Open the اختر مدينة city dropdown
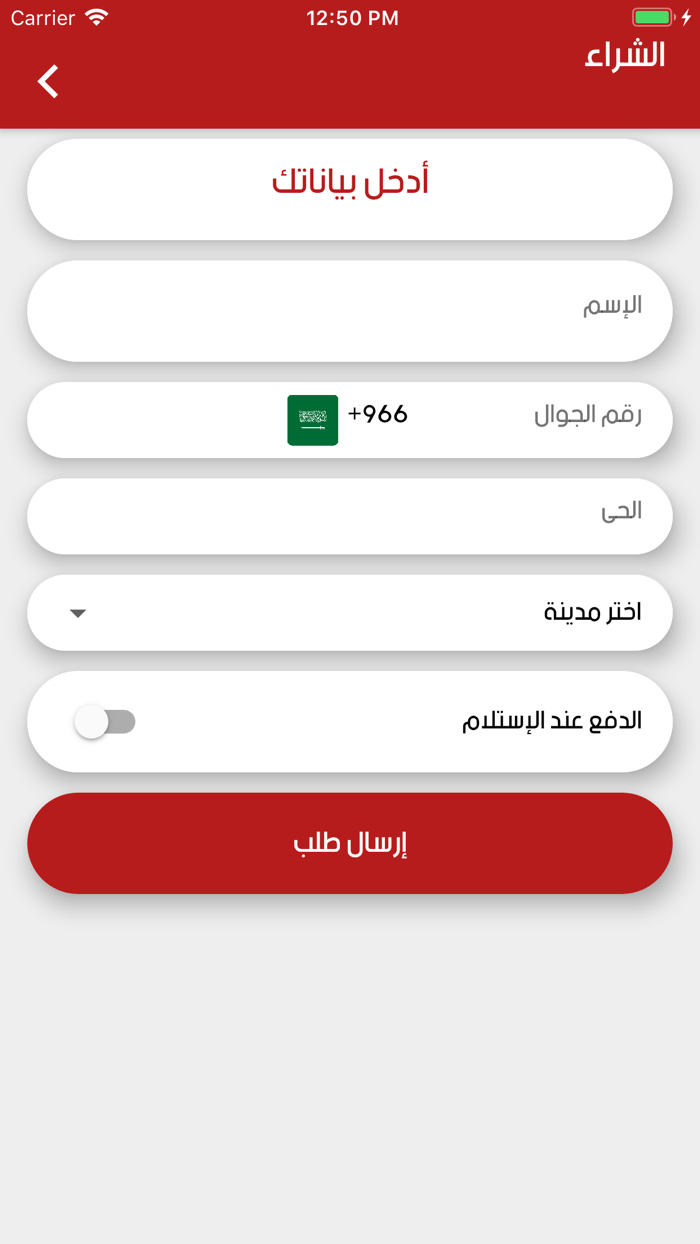The width and height of the screenshot is (700, 1244). [350, 613]
